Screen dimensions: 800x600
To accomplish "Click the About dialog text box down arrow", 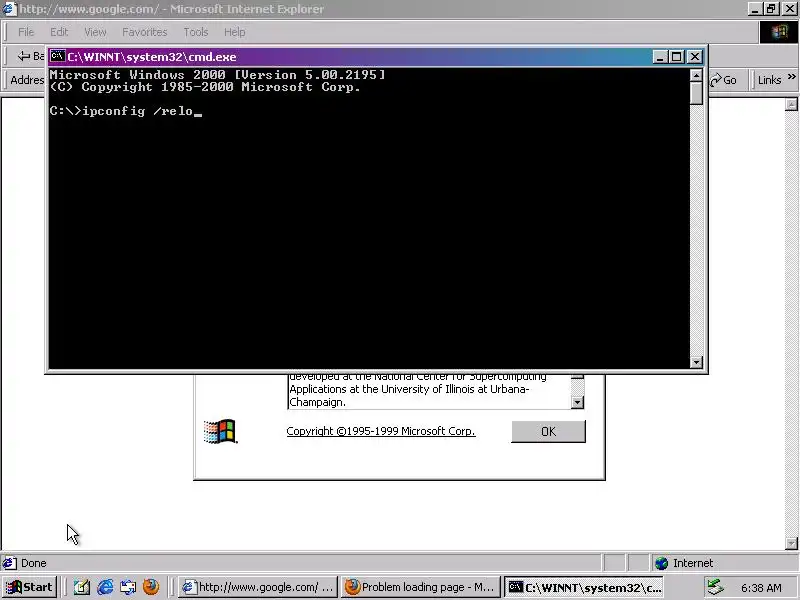I will [x=577, y=403].
